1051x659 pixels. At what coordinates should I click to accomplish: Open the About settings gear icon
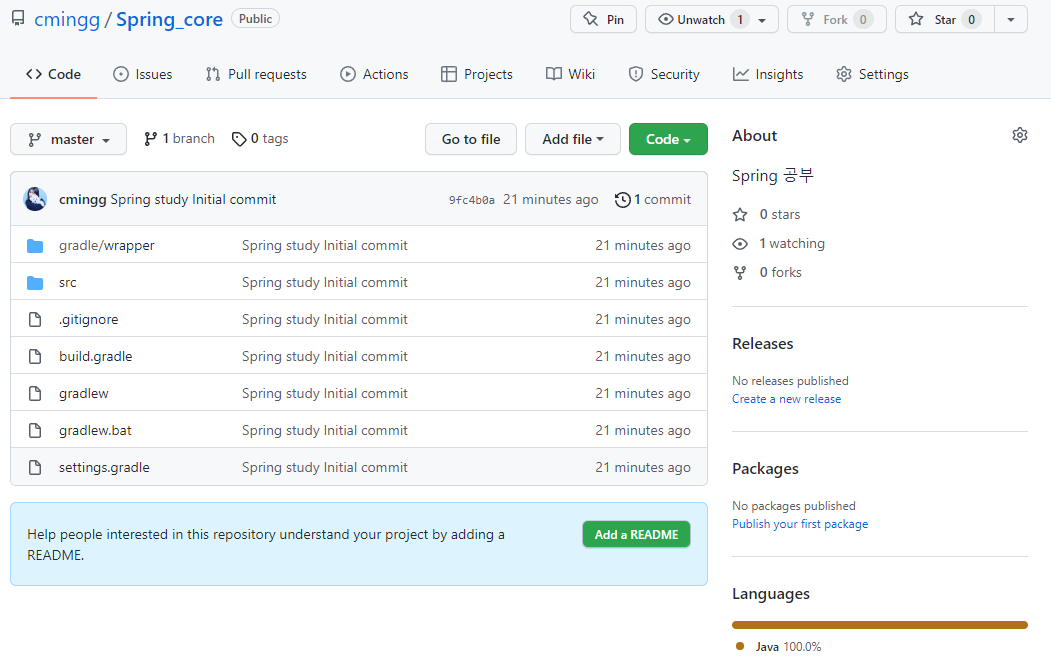point(1019,135)
